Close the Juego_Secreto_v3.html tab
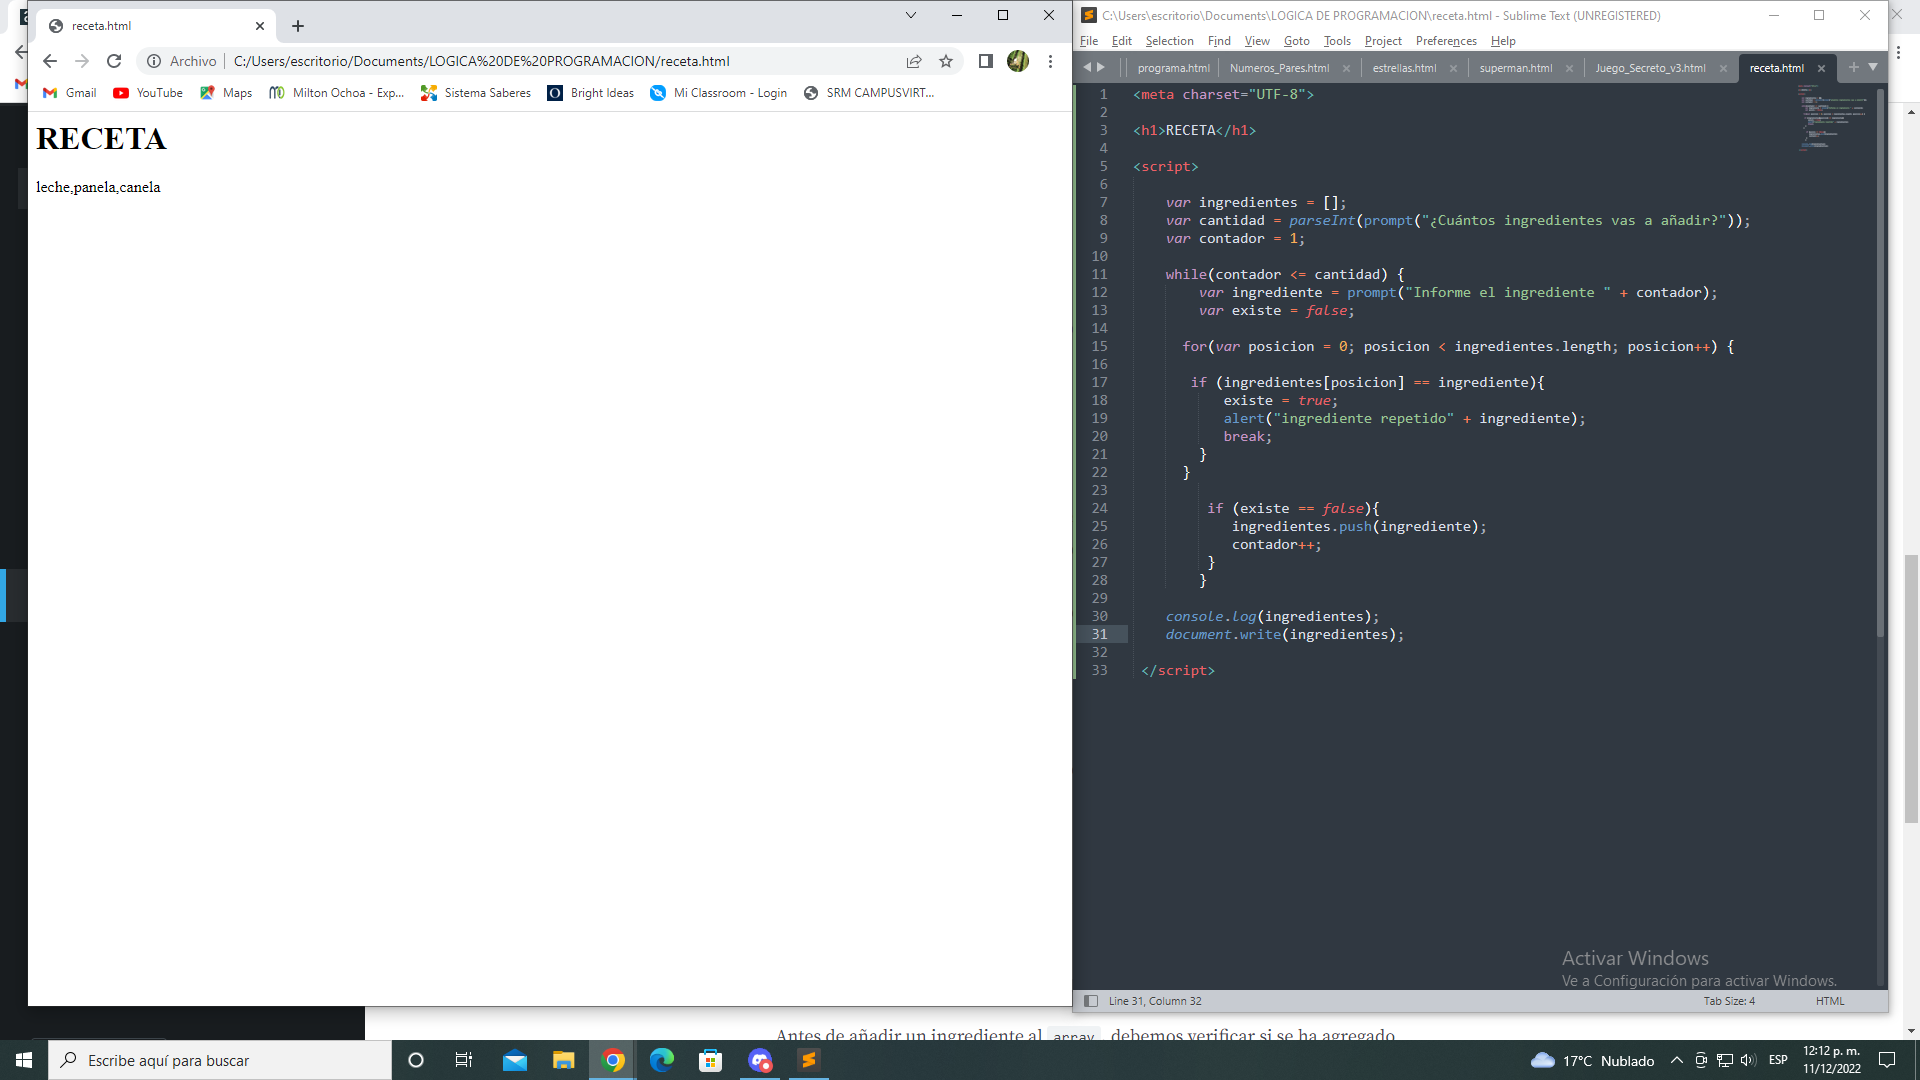 (x=1723, y=68)
